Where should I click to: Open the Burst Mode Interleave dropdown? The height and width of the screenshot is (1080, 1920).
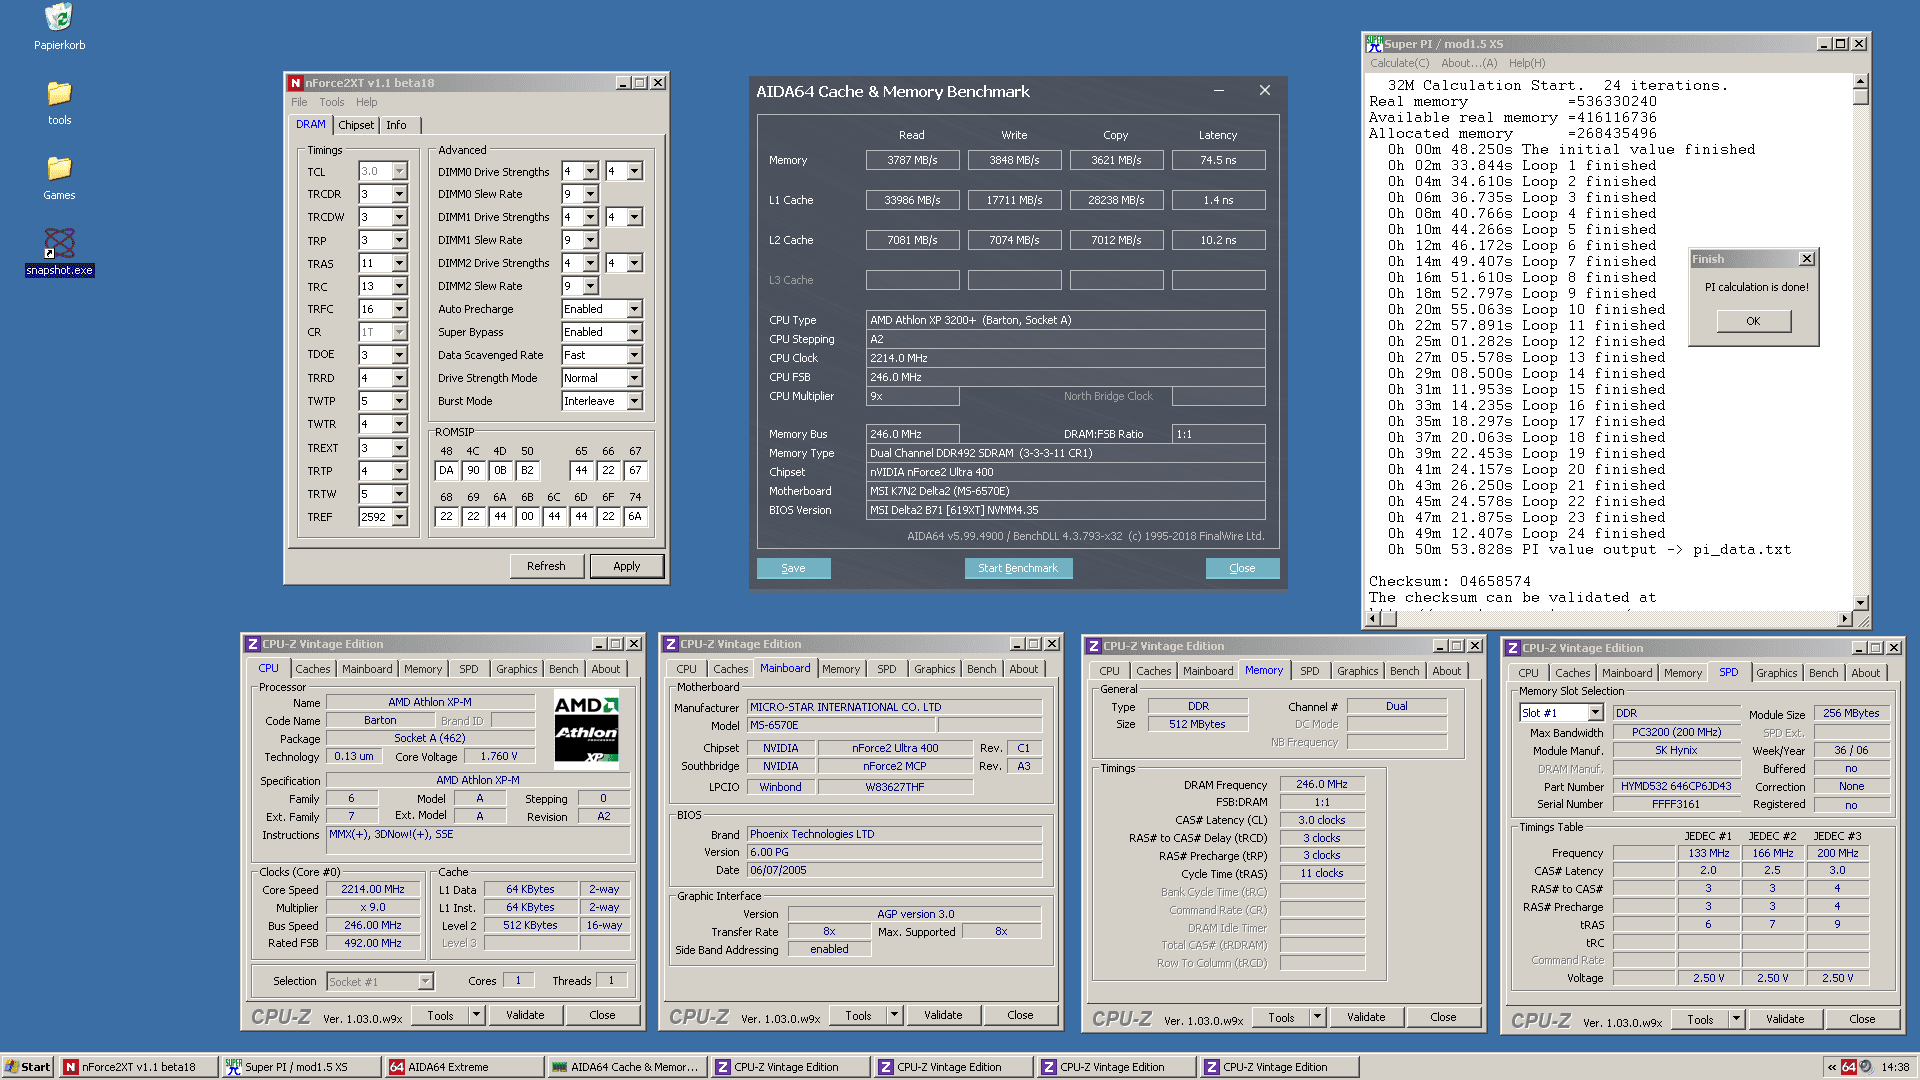click(634, 401)
